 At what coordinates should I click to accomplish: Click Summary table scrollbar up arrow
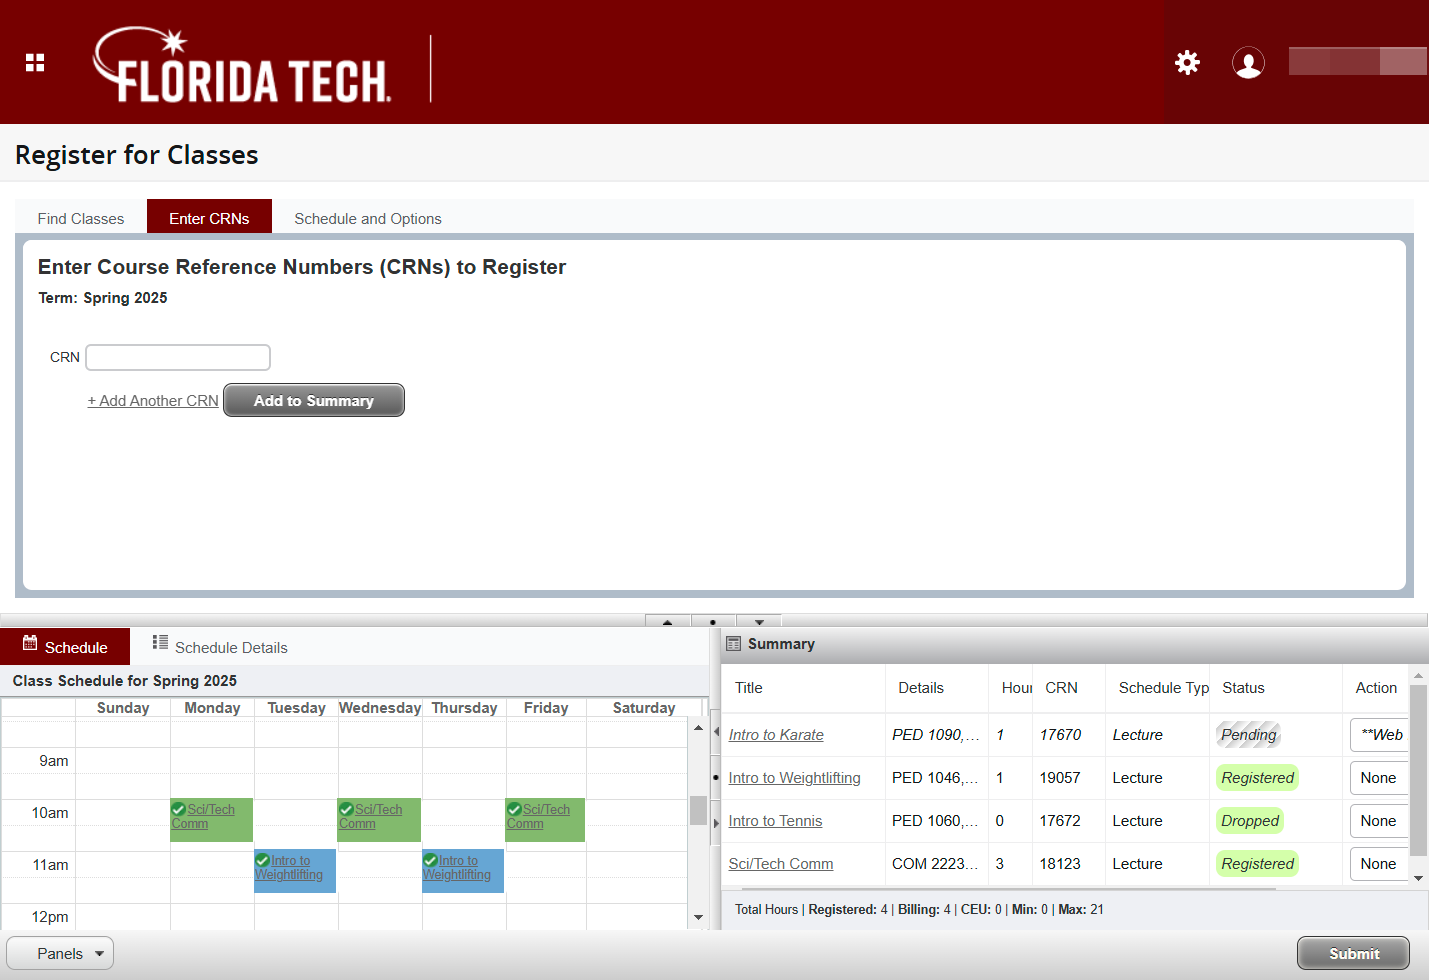point(1418,676)
